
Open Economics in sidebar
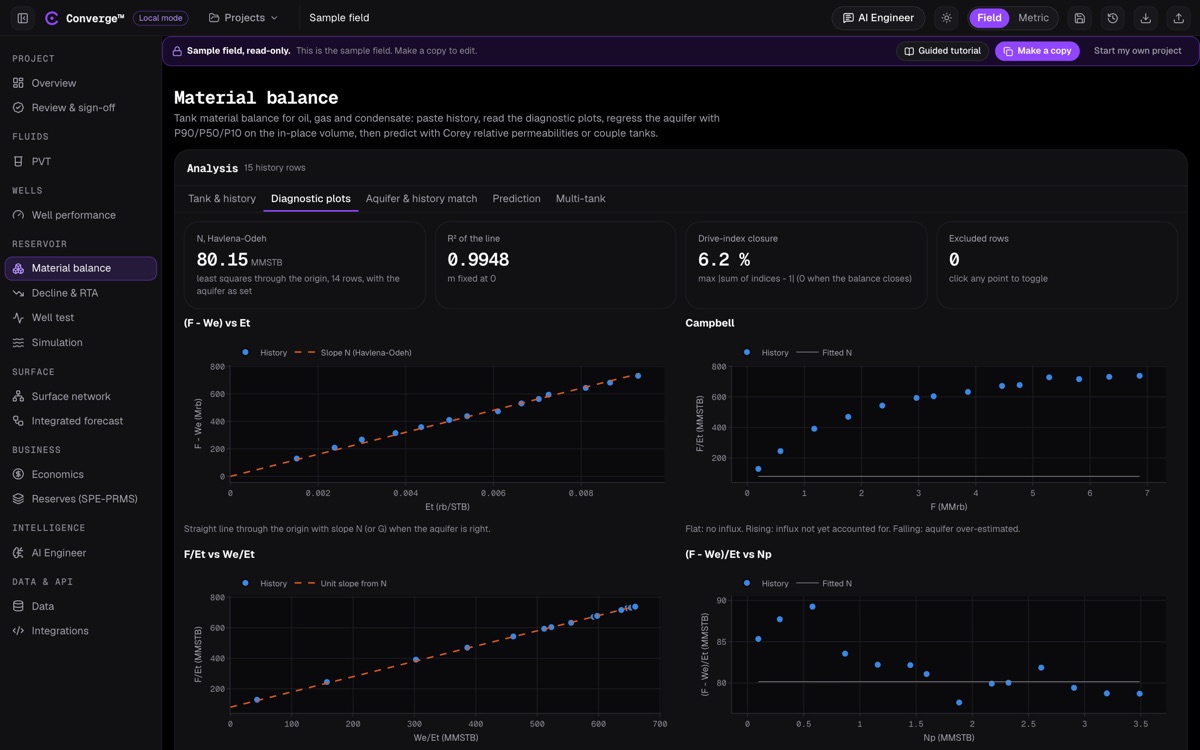coord(81,474)
